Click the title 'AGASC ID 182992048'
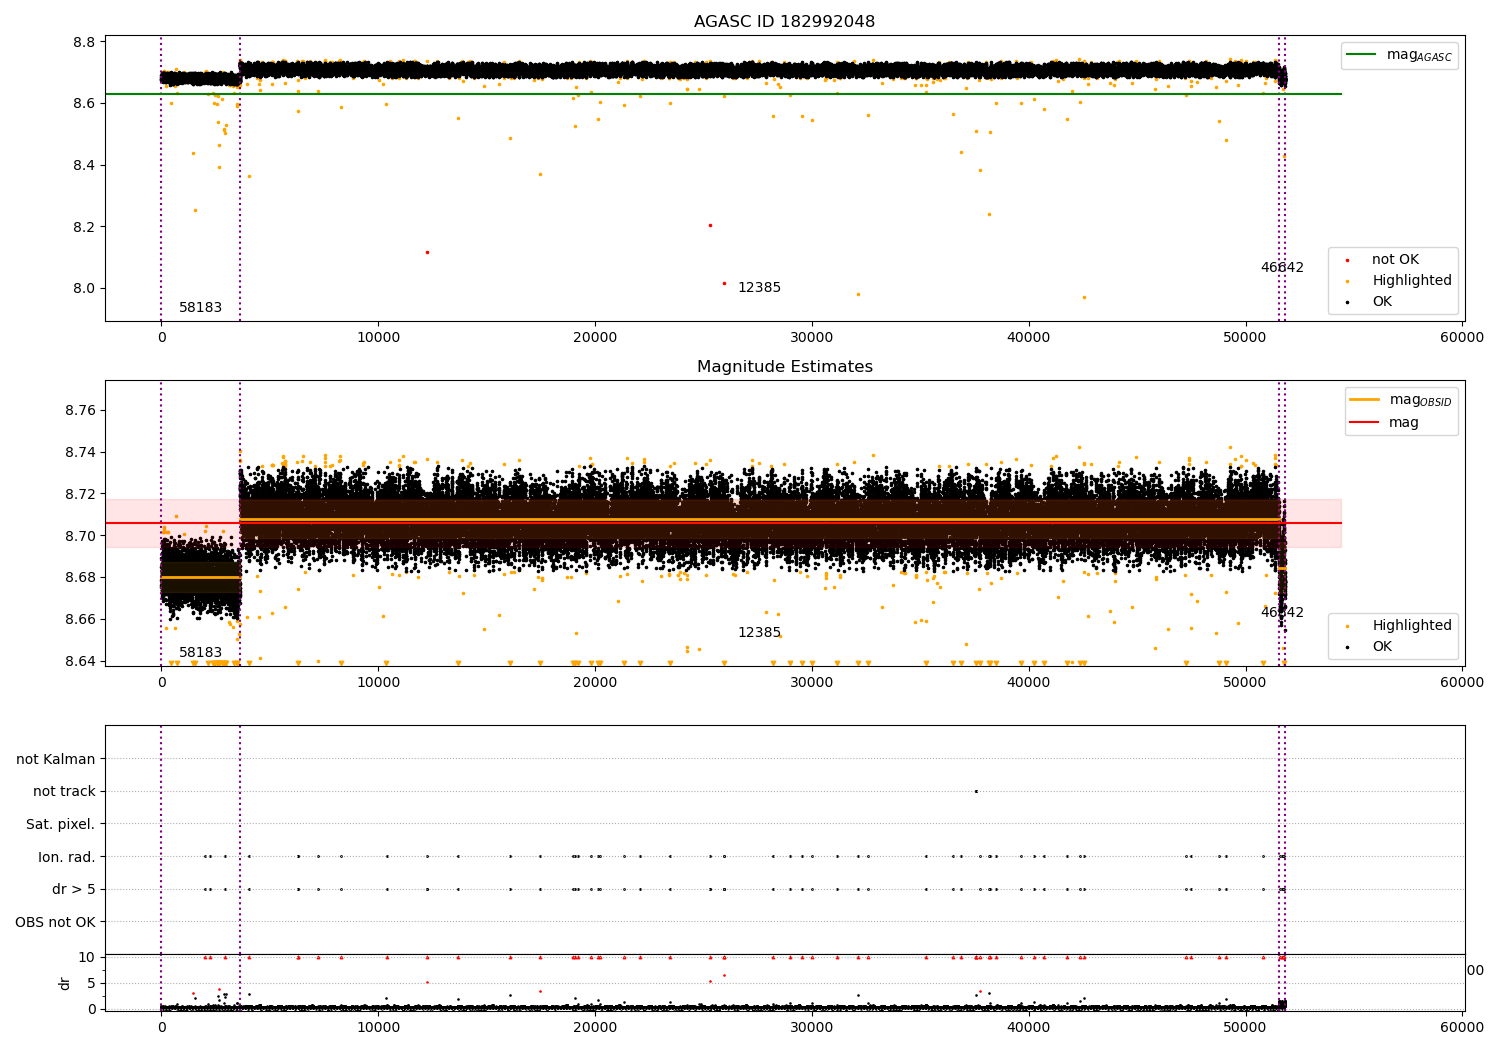Image resolution: width=1500 pixels, height=1050 pixels. pos(784,22)
